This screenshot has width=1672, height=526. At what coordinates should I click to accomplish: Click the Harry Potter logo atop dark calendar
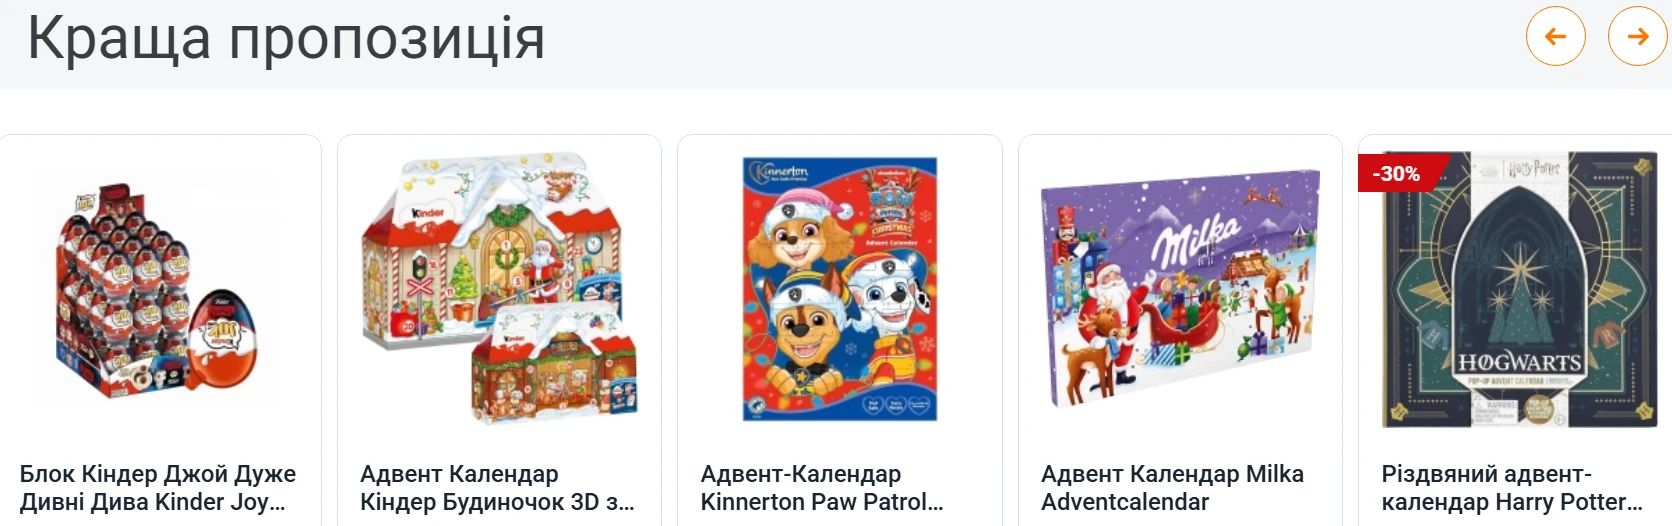(x=1534, y=168)
